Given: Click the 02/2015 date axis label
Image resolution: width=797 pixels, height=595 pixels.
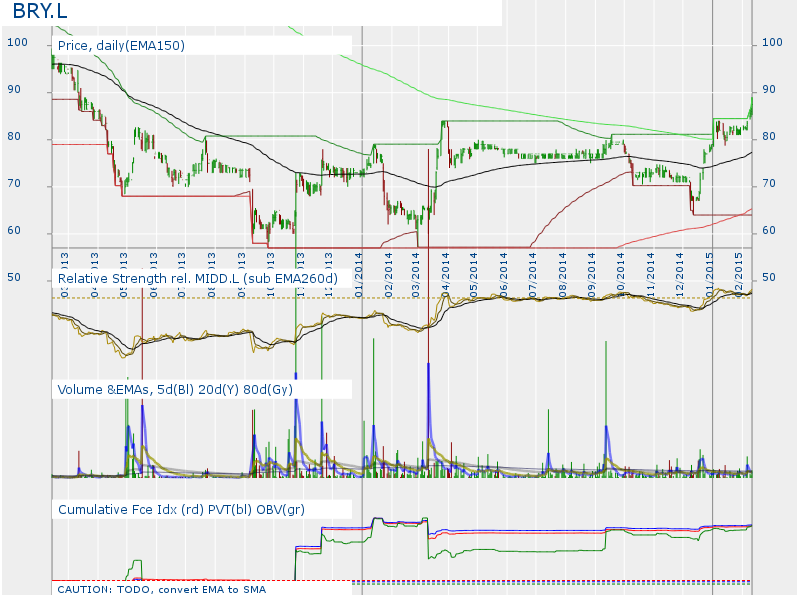Looking at the screenshot, I should [739, 274].
